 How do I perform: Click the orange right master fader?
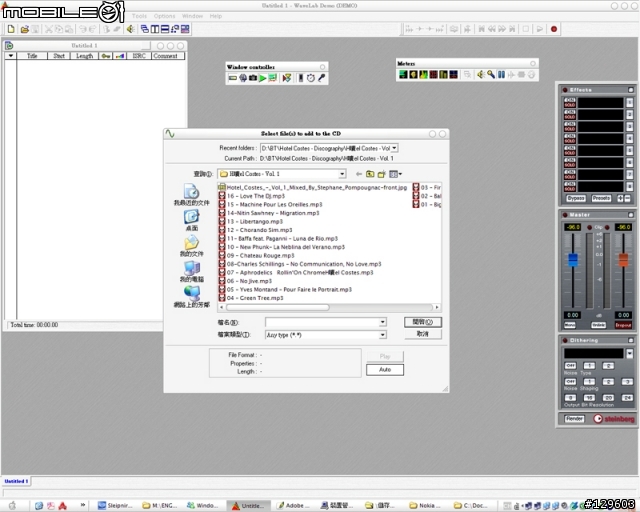pos(623,260)
